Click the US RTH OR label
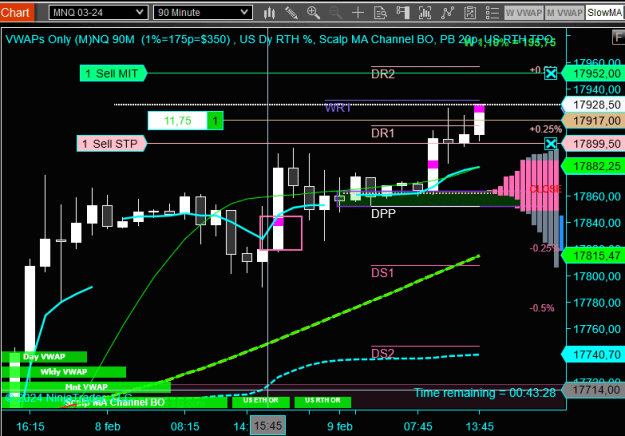Screen dimensions: 625x436 click(323, 401)
